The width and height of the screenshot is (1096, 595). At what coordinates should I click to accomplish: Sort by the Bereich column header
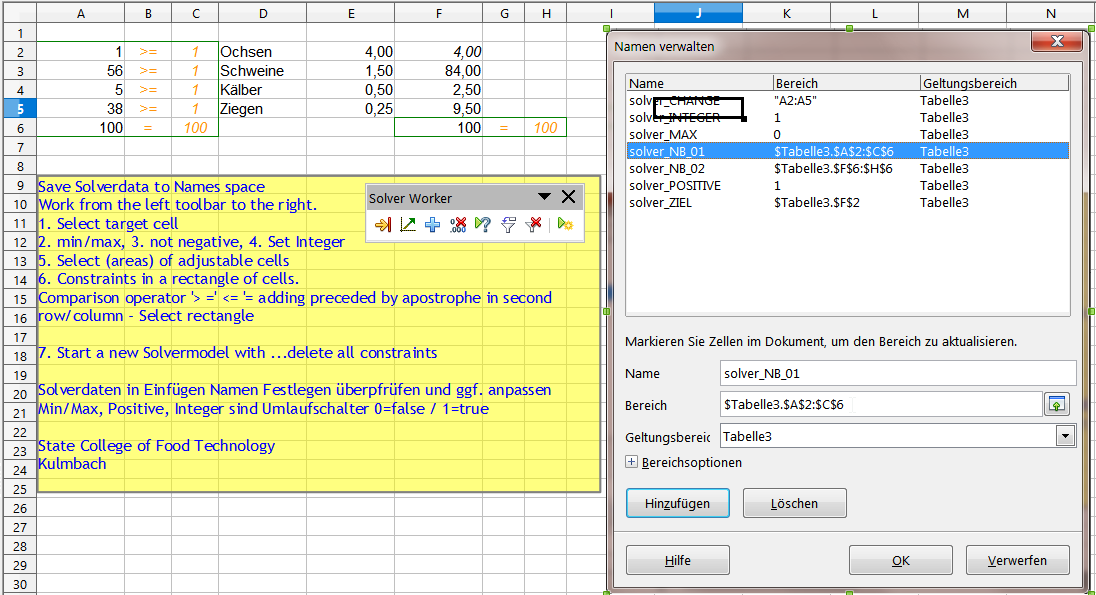click(846, 84)
